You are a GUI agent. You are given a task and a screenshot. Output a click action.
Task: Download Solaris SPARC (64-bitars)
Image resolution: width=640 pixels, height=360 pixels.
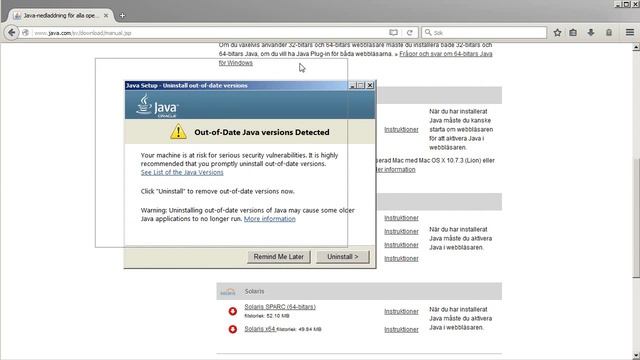tap(280, 307)
